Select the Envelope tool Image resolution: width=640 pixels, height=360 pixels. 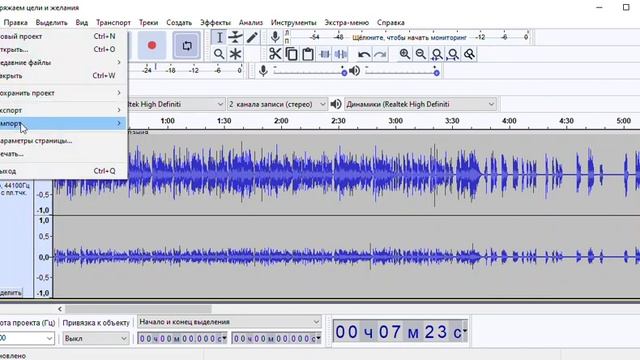click(x=236, y=38)
